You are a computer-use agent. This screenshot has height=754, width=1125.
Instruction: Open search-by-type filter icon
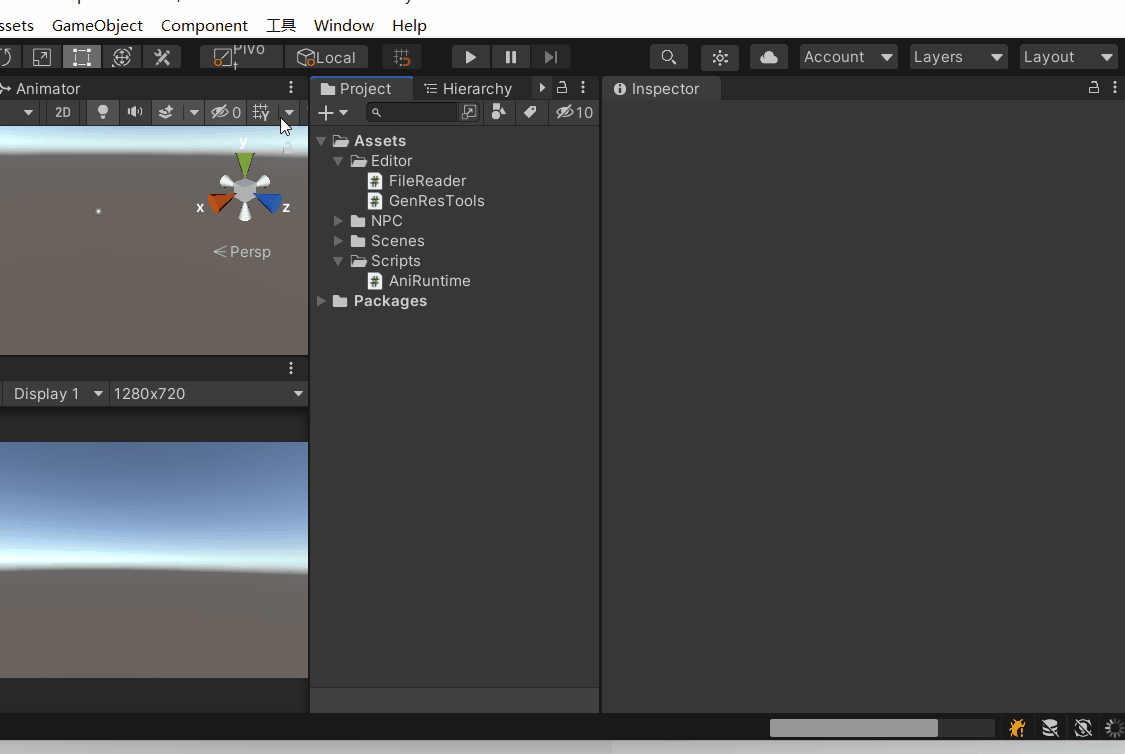pyautogui.click(x=499, y=113)
